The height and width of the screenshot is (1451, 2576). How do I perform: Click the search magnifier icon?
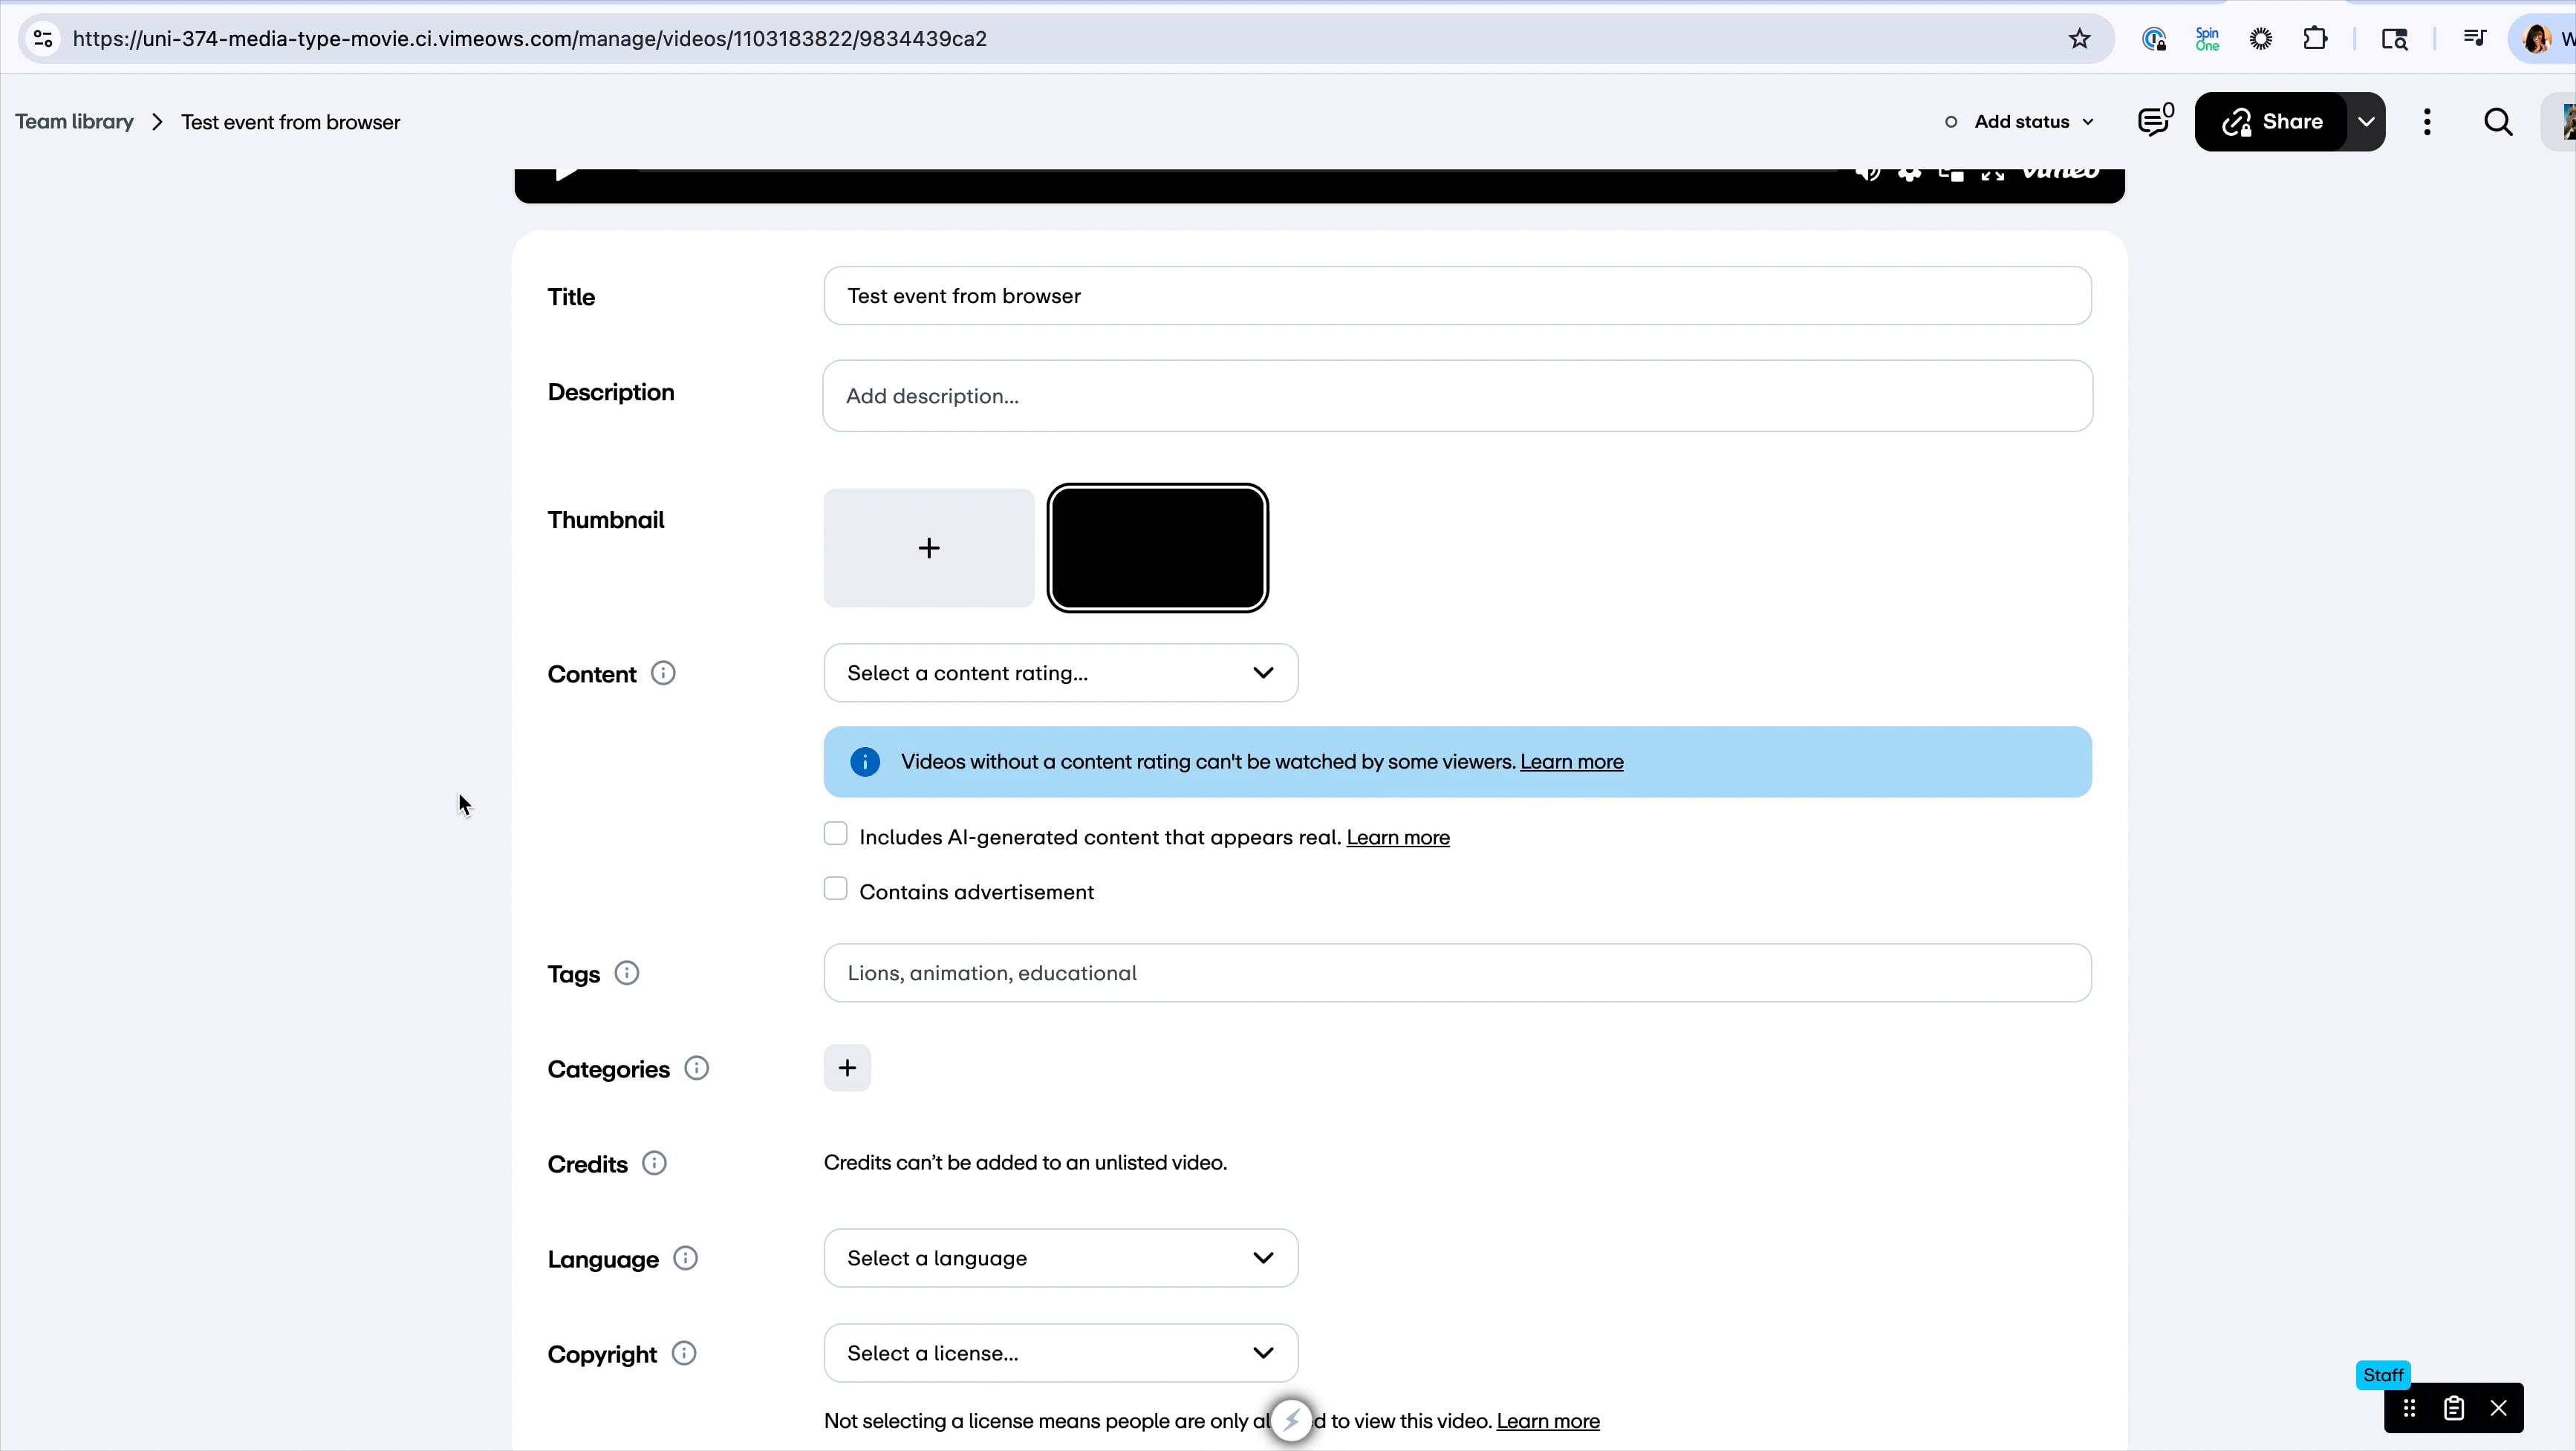(2498, 122)
